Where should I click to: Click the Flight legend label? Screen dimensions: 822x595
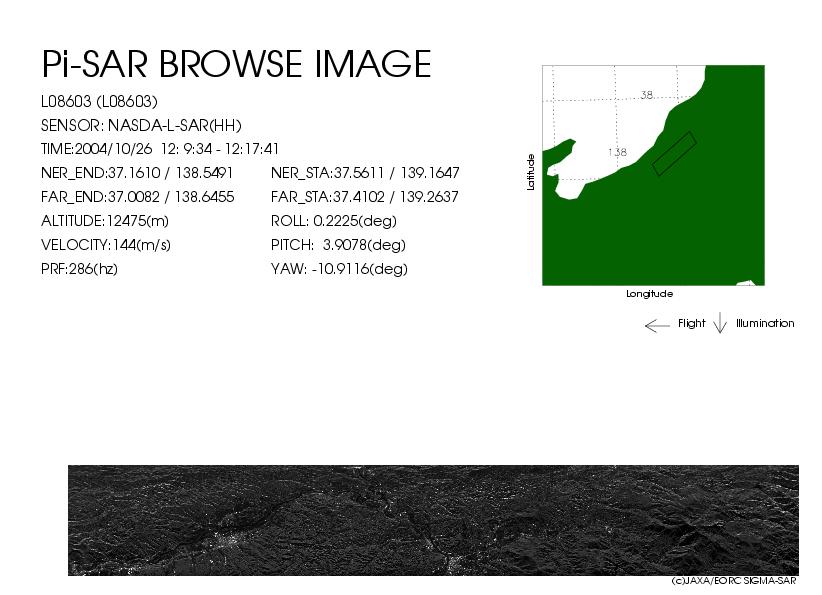pos(691,323)
